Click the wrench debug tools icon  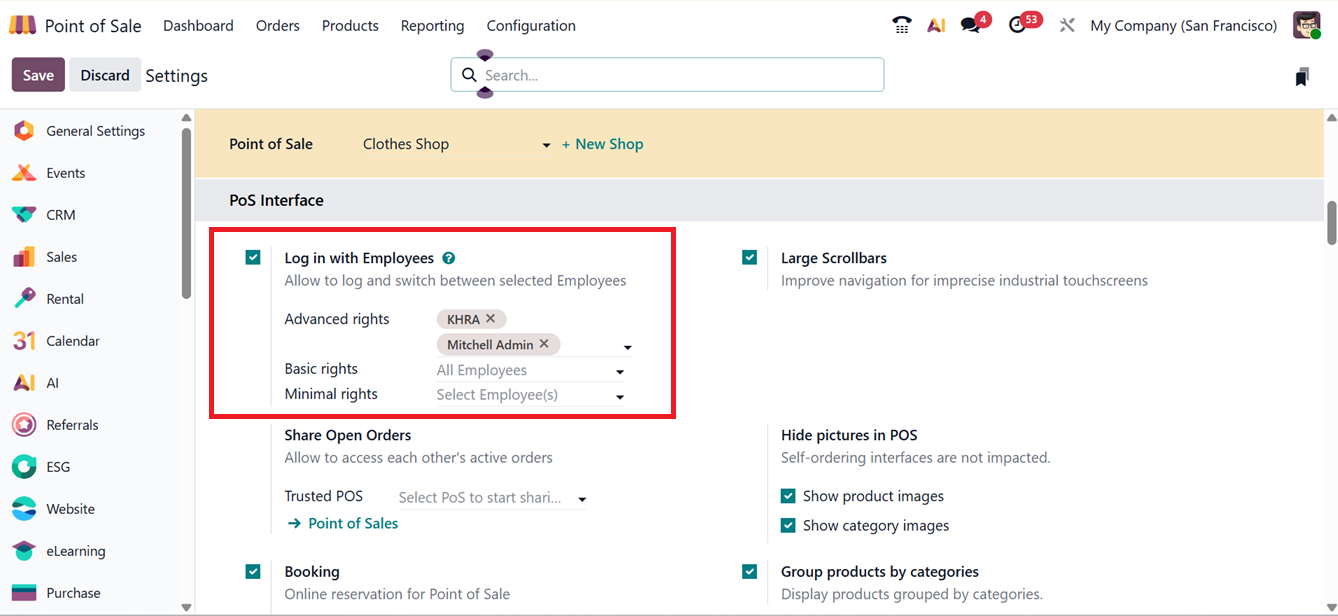coord(1067,26)
